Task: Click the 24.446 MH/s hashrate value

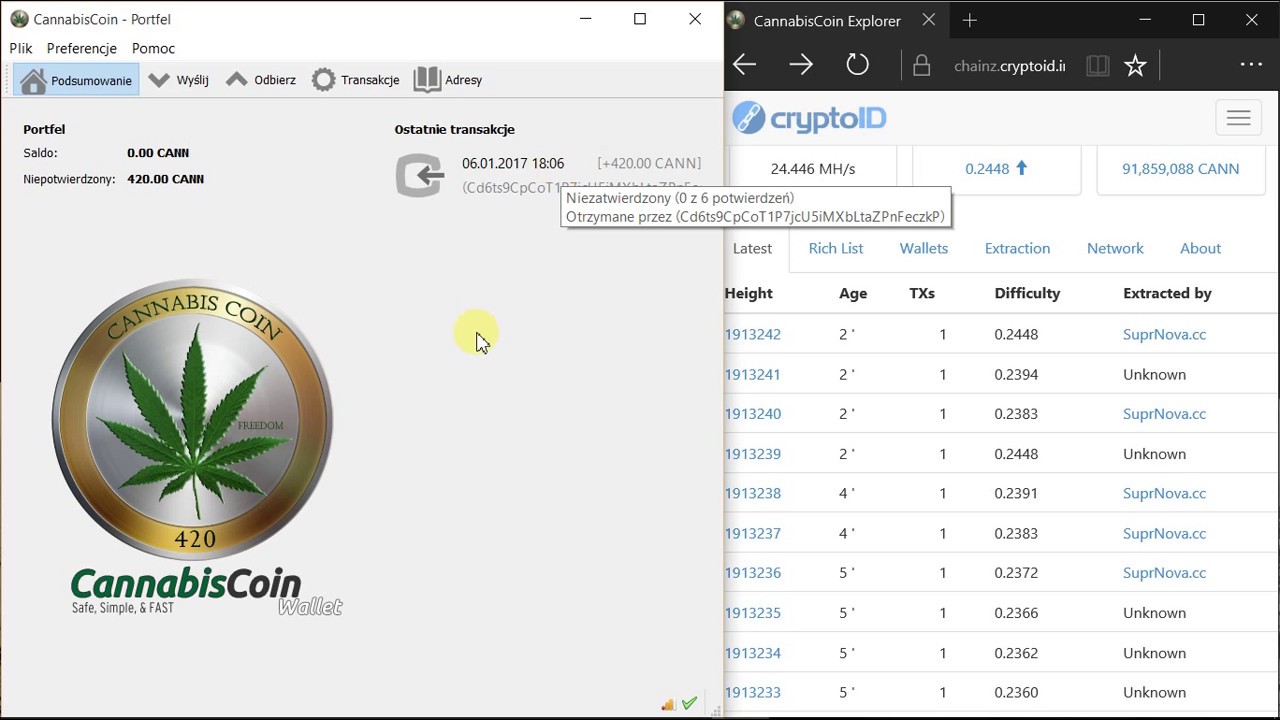Action: (813, 169)
